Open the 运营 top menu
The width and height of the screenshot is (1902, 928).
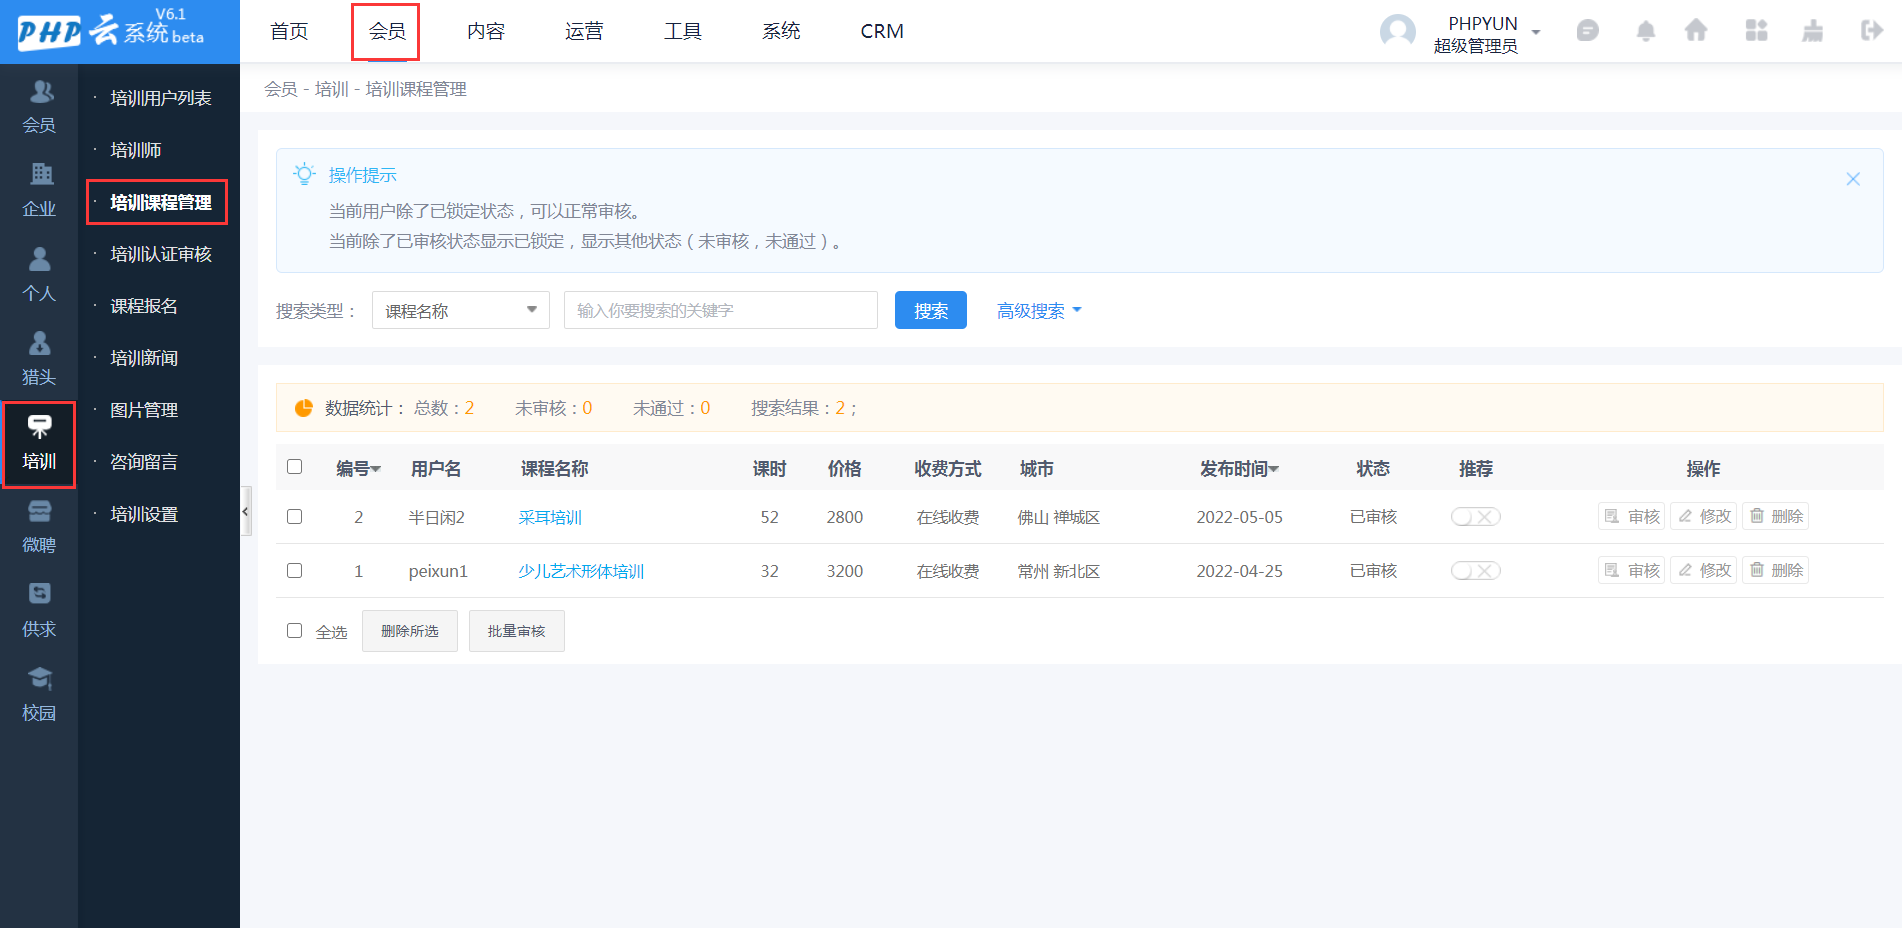pos(584,31)
